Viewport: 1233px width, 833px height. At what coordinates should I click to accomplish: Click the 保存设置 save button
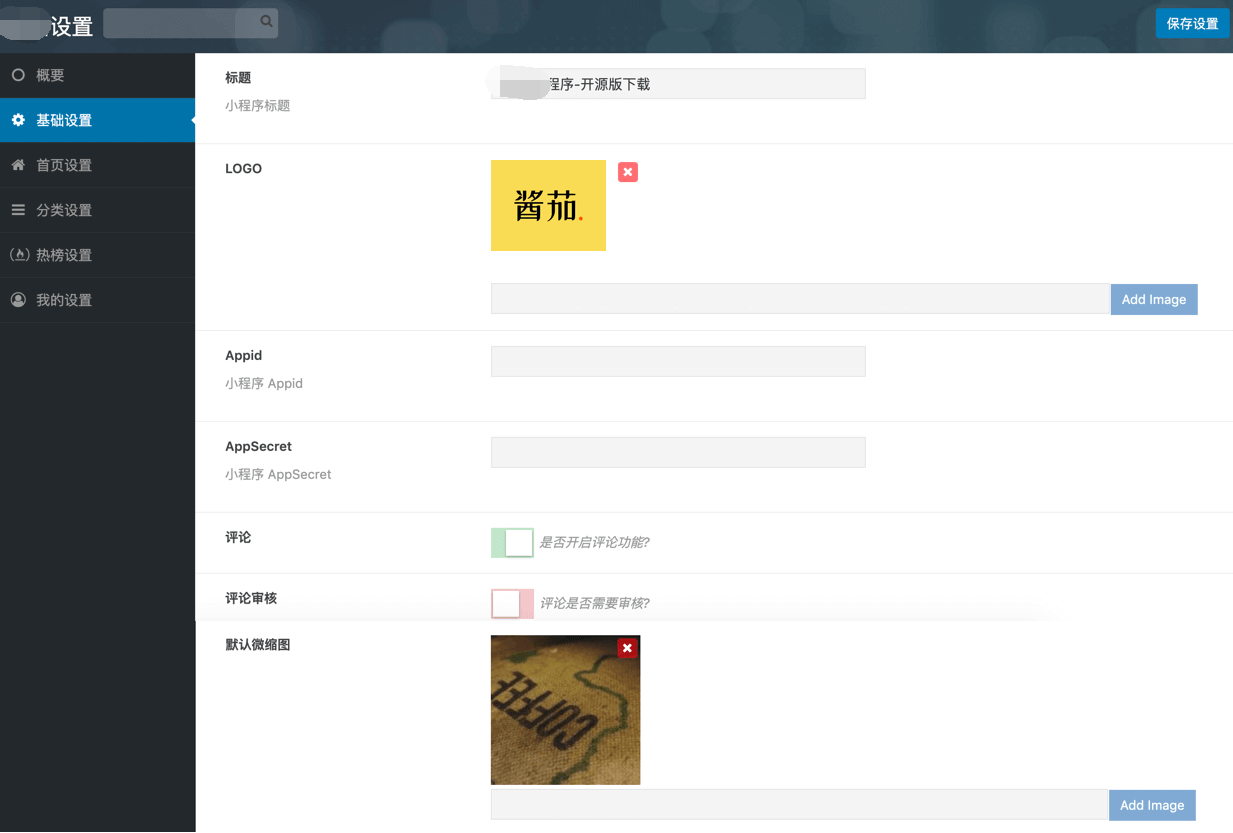[1192, 22]
